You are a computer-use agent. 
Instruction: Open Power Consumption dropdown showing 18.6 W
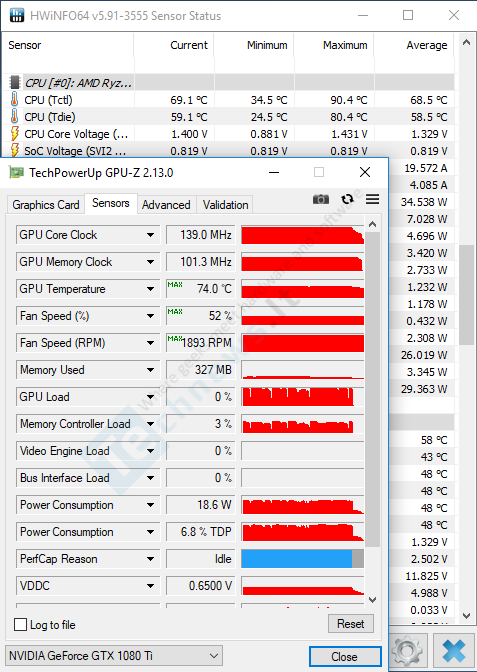[x=150, y=505]
